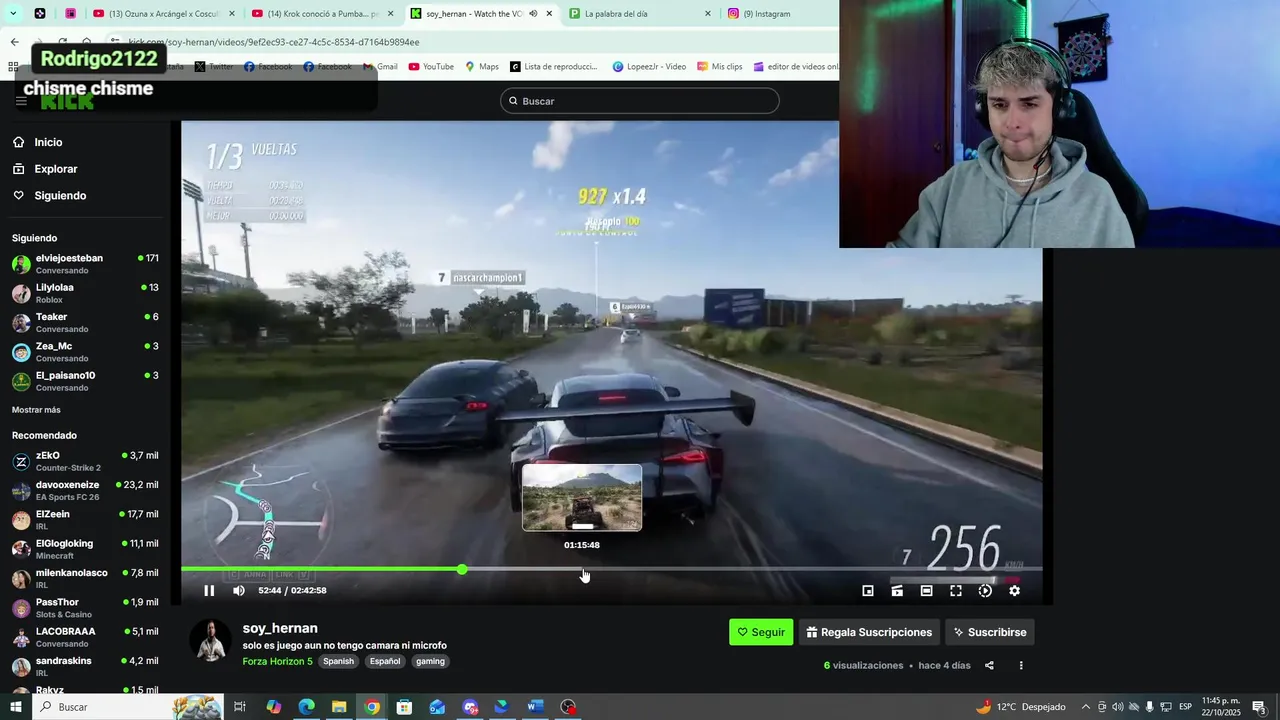
Task: Open File Explorer from taskbar
Action: coord(339,707)
